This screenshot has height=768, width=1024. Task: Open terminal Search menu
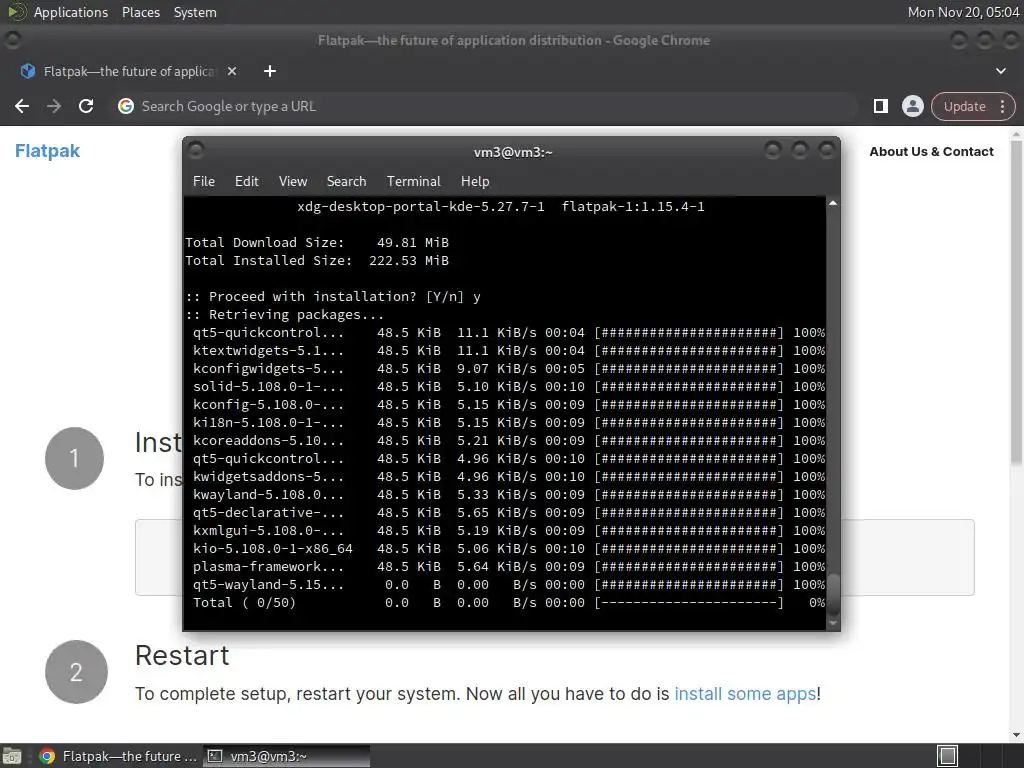click(346, 182)
